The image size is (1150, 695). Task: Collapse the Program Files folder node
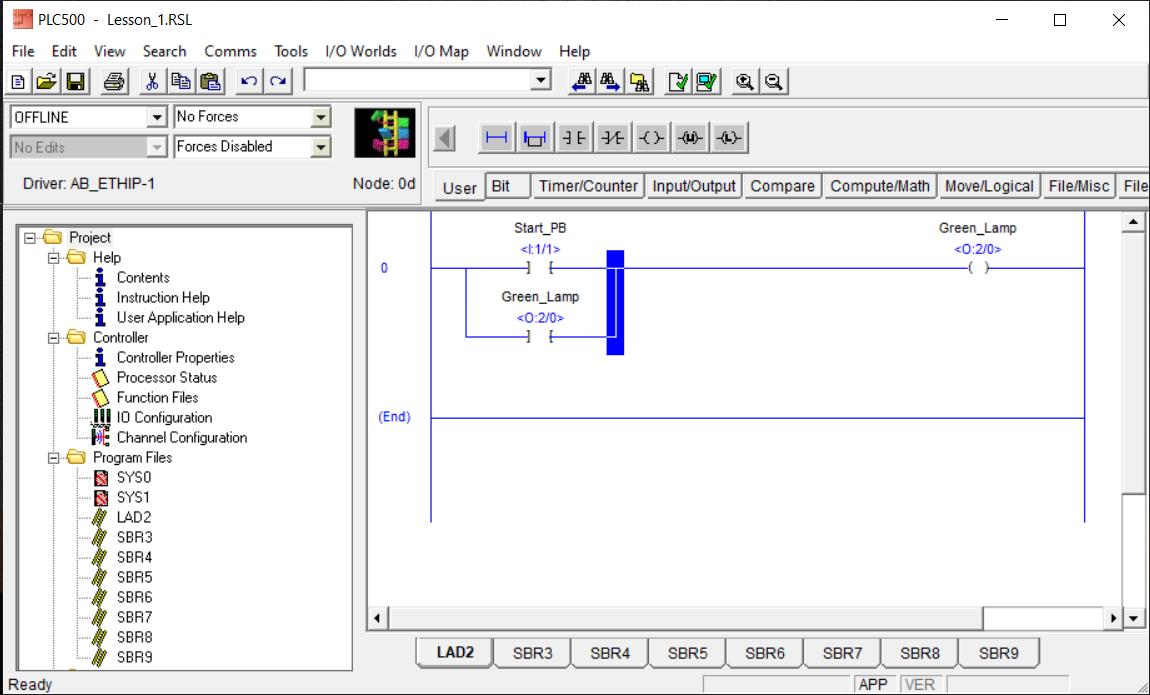(54, 457)
